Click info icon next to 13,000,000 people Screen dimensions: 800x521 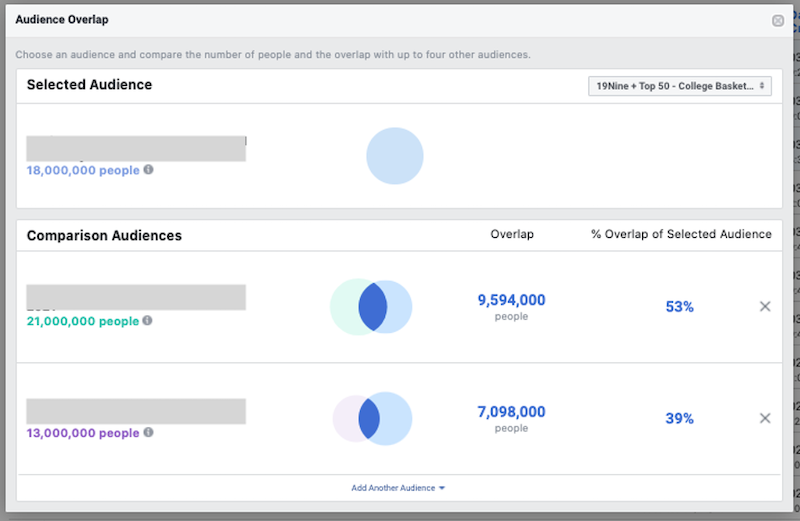coord(148,432)
